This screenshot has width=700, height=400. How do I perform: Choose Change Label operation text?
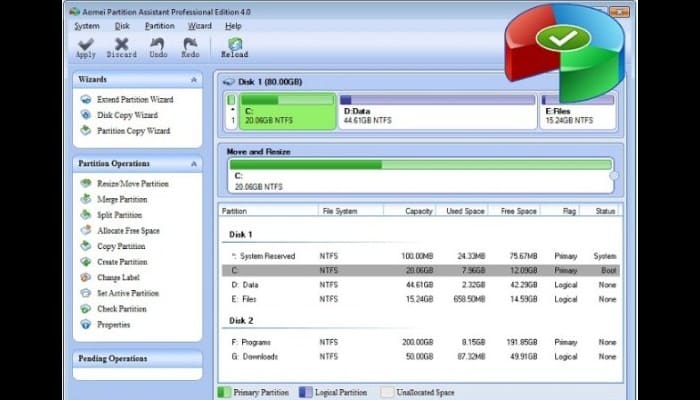coord(119,277)
